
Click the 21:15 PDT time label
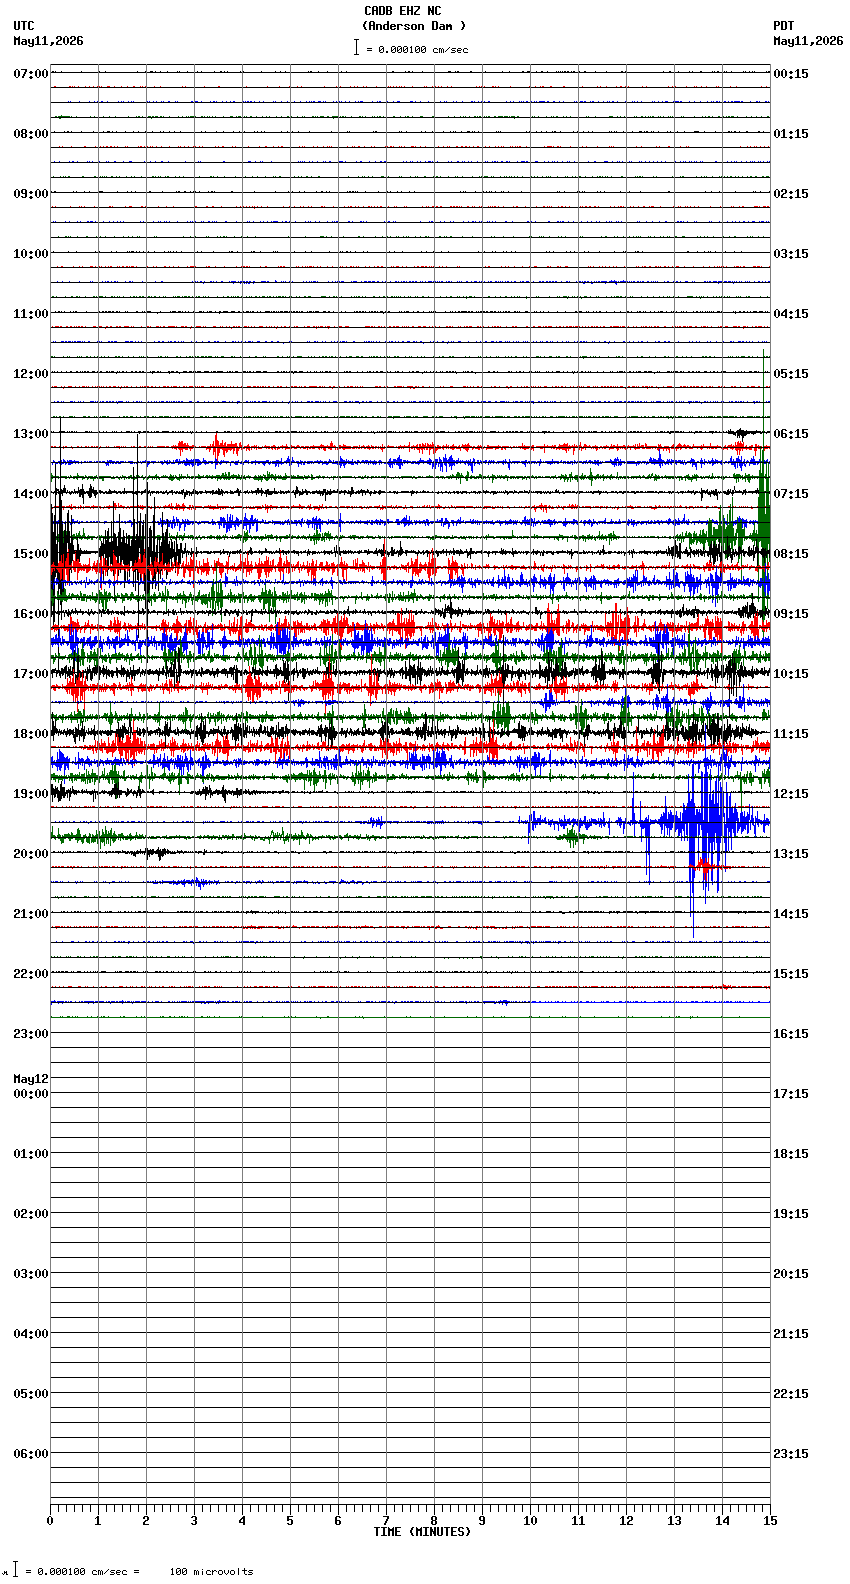click(791, 1334)
